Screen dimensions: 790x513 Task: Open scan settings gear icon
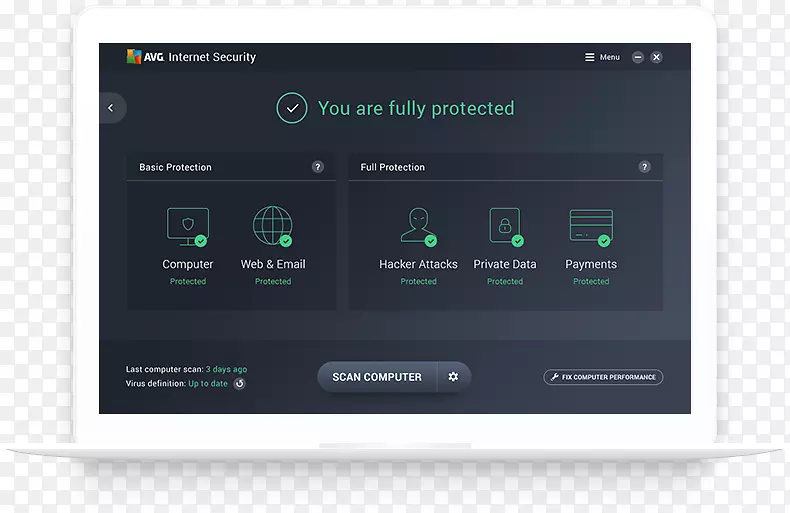(453, 377)
